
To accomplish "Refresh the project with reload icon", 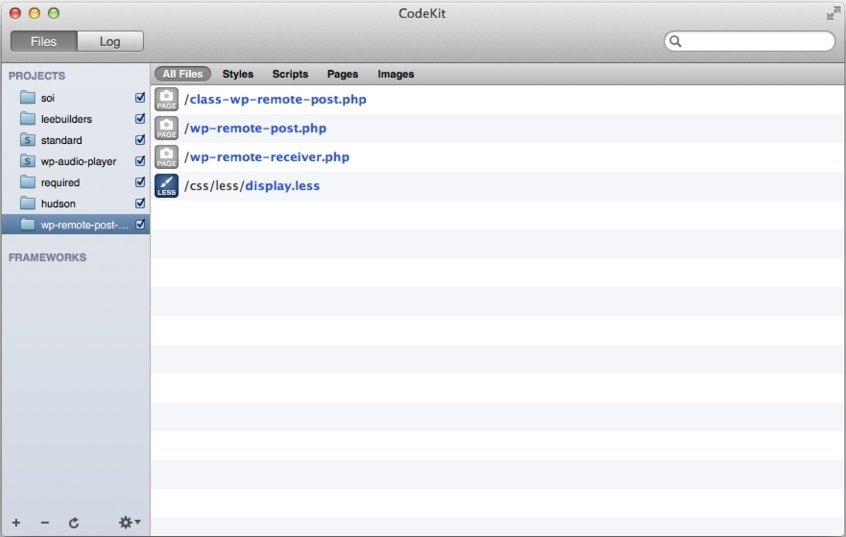I will [x=74, y=522].
